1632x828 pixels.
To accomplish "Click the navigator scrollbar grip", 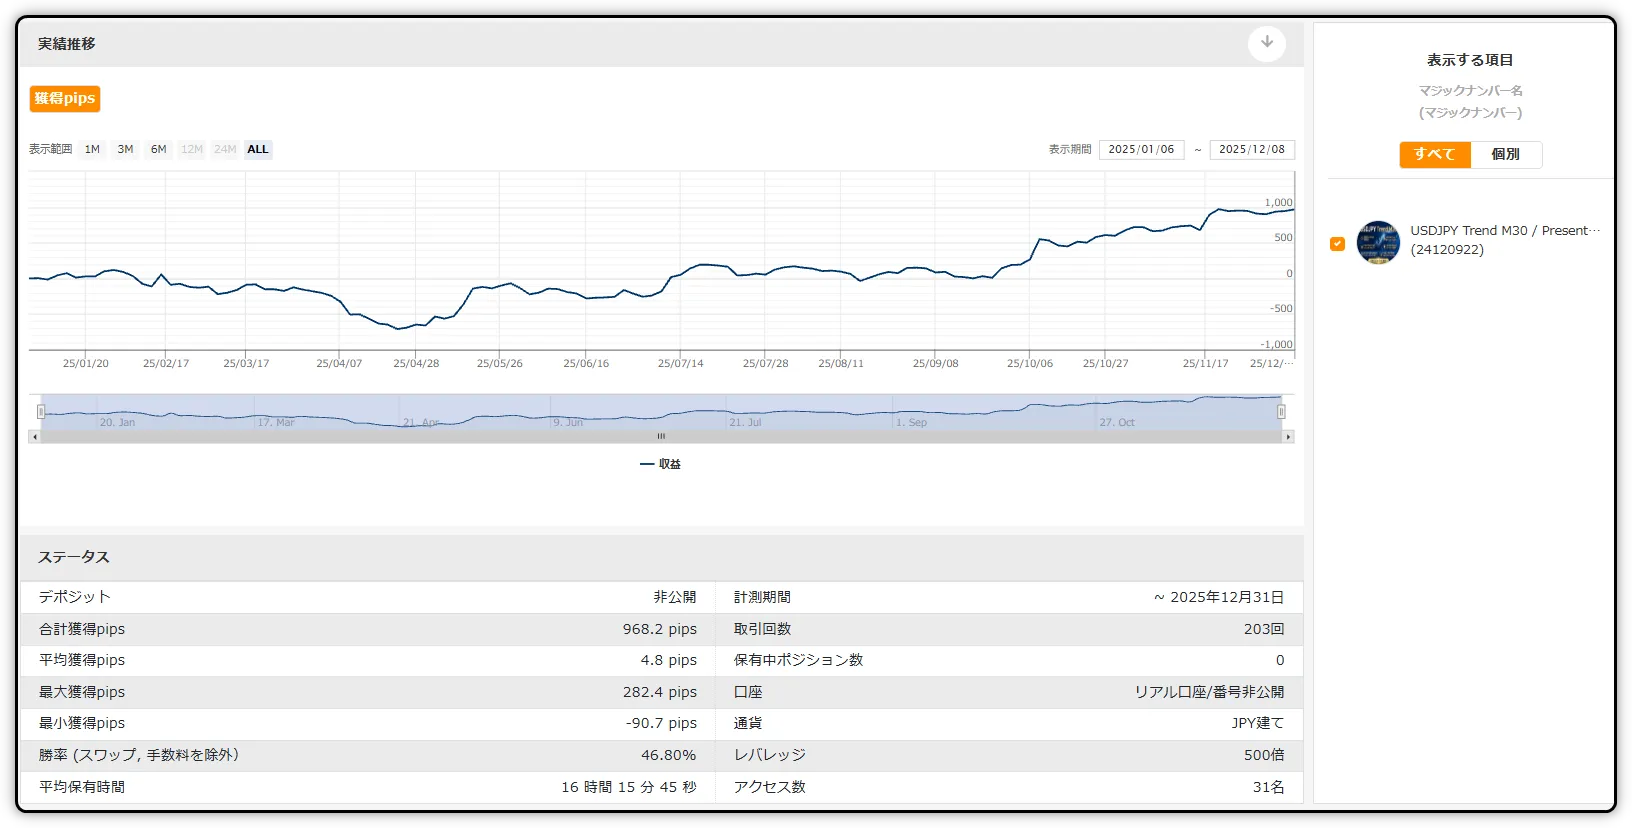I will [x=661, y=437].
